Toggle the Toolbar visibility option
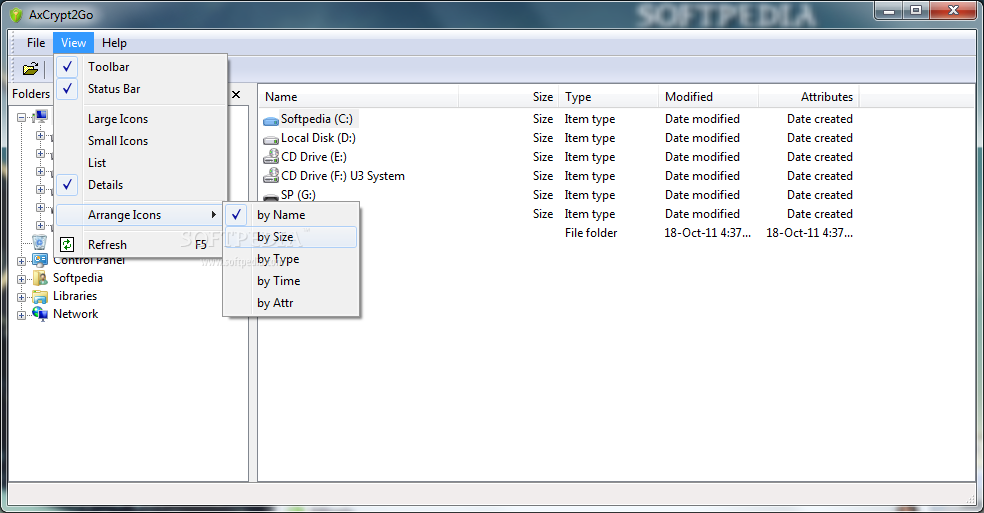 (141, 67)
